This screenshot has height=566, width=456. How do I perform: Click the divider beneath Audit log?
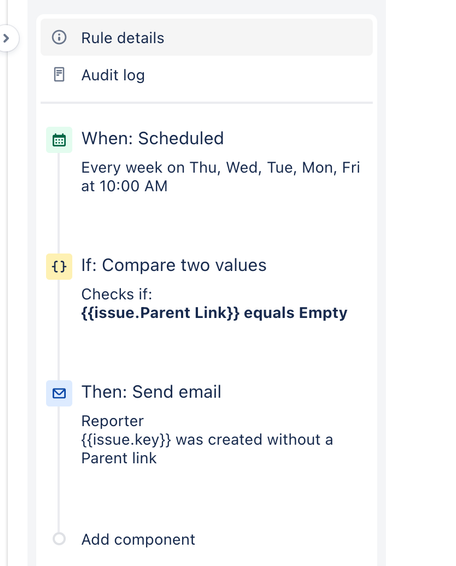coord(207,103)
